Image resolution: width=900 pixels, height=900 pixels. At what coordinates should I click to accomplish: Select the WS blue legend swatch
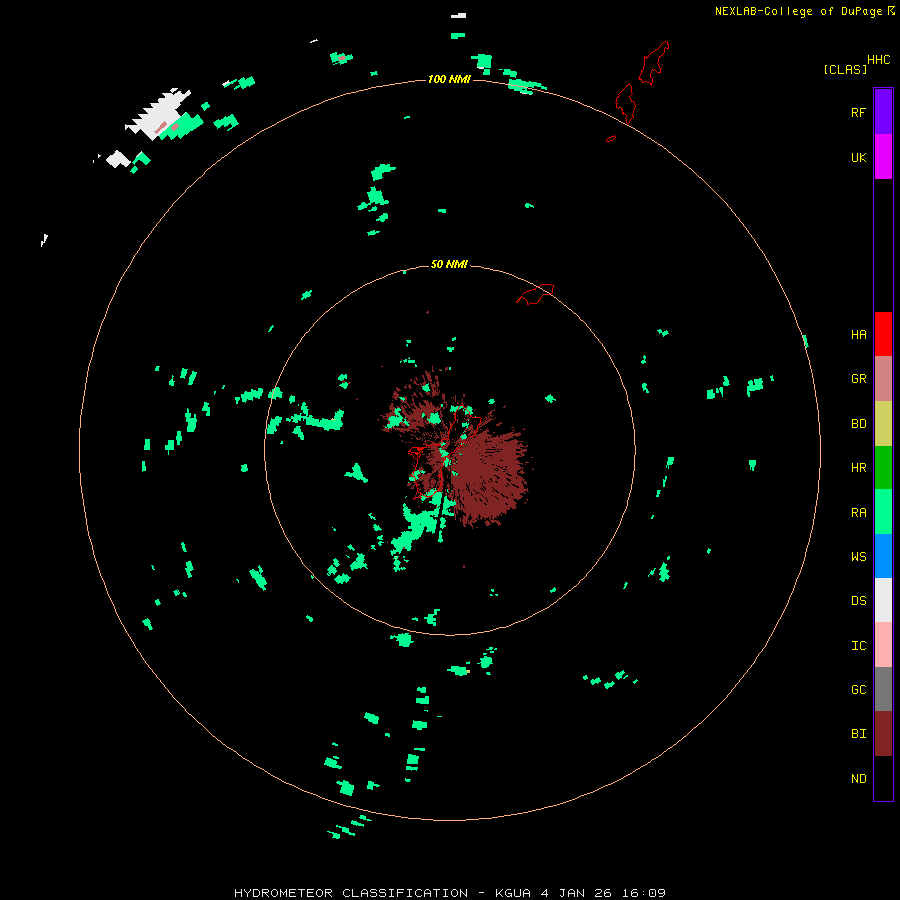coord(883,556)
